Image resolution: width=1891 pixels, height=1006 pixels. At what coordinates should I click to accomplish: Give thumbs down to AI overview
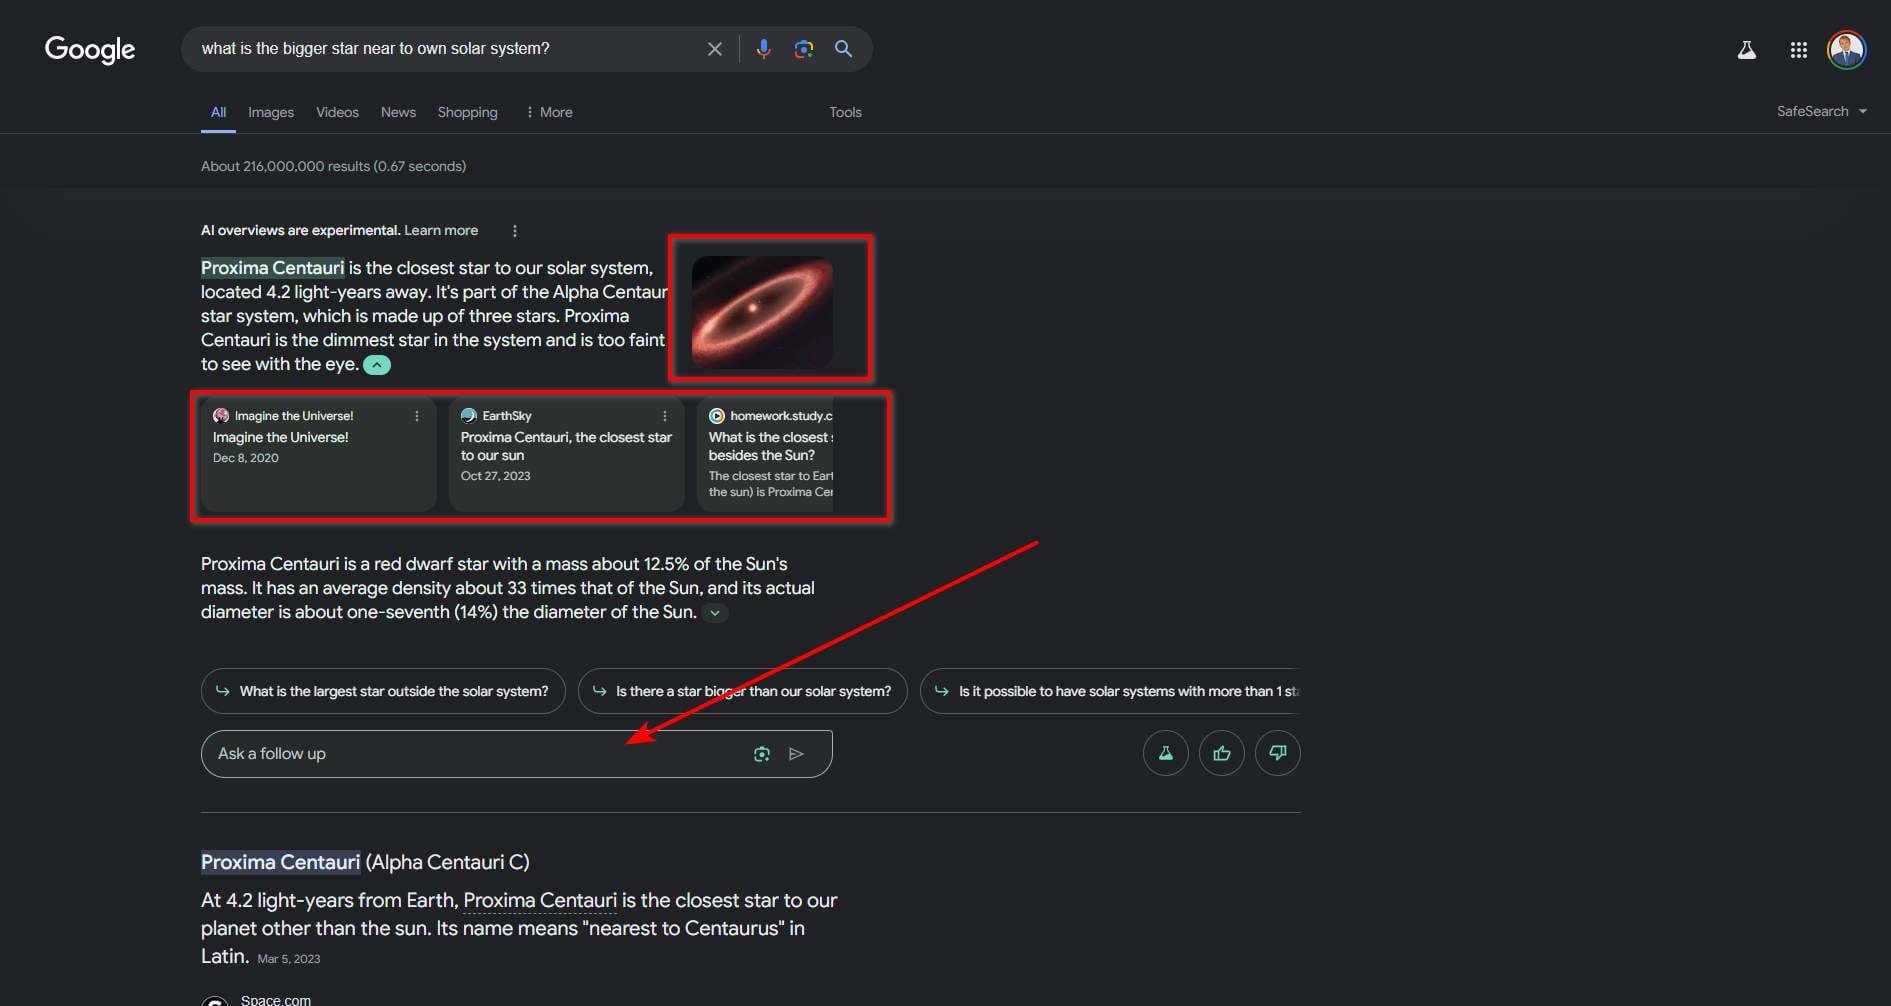click(1277, 753)
